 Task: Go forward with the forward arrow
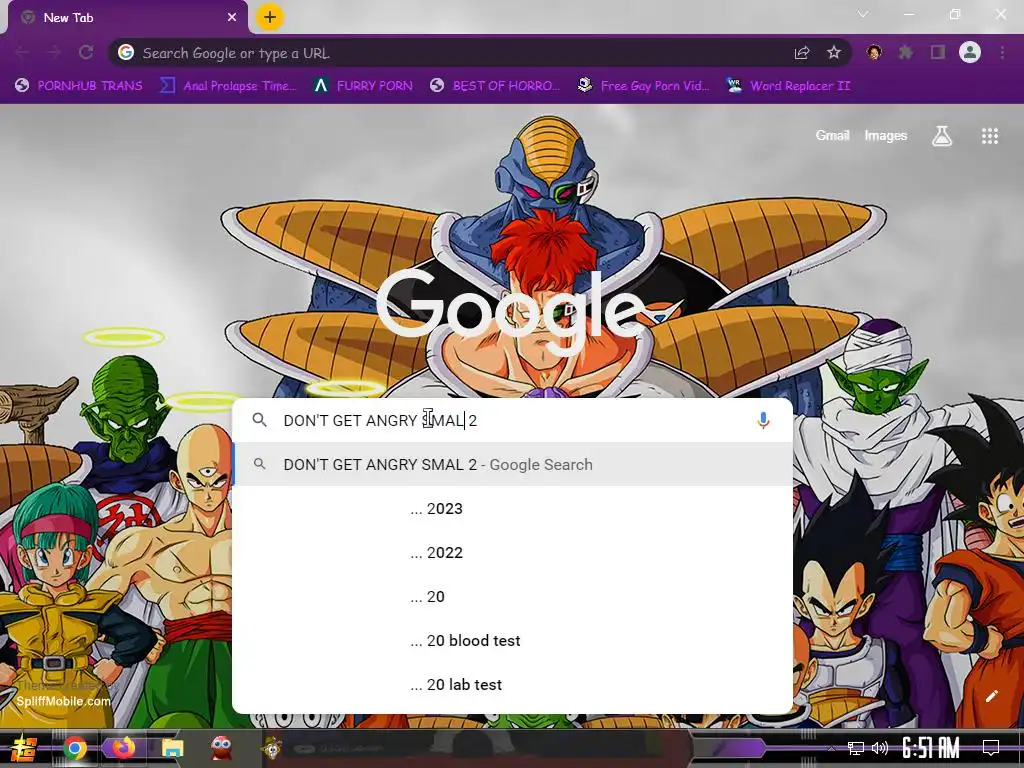54,52
